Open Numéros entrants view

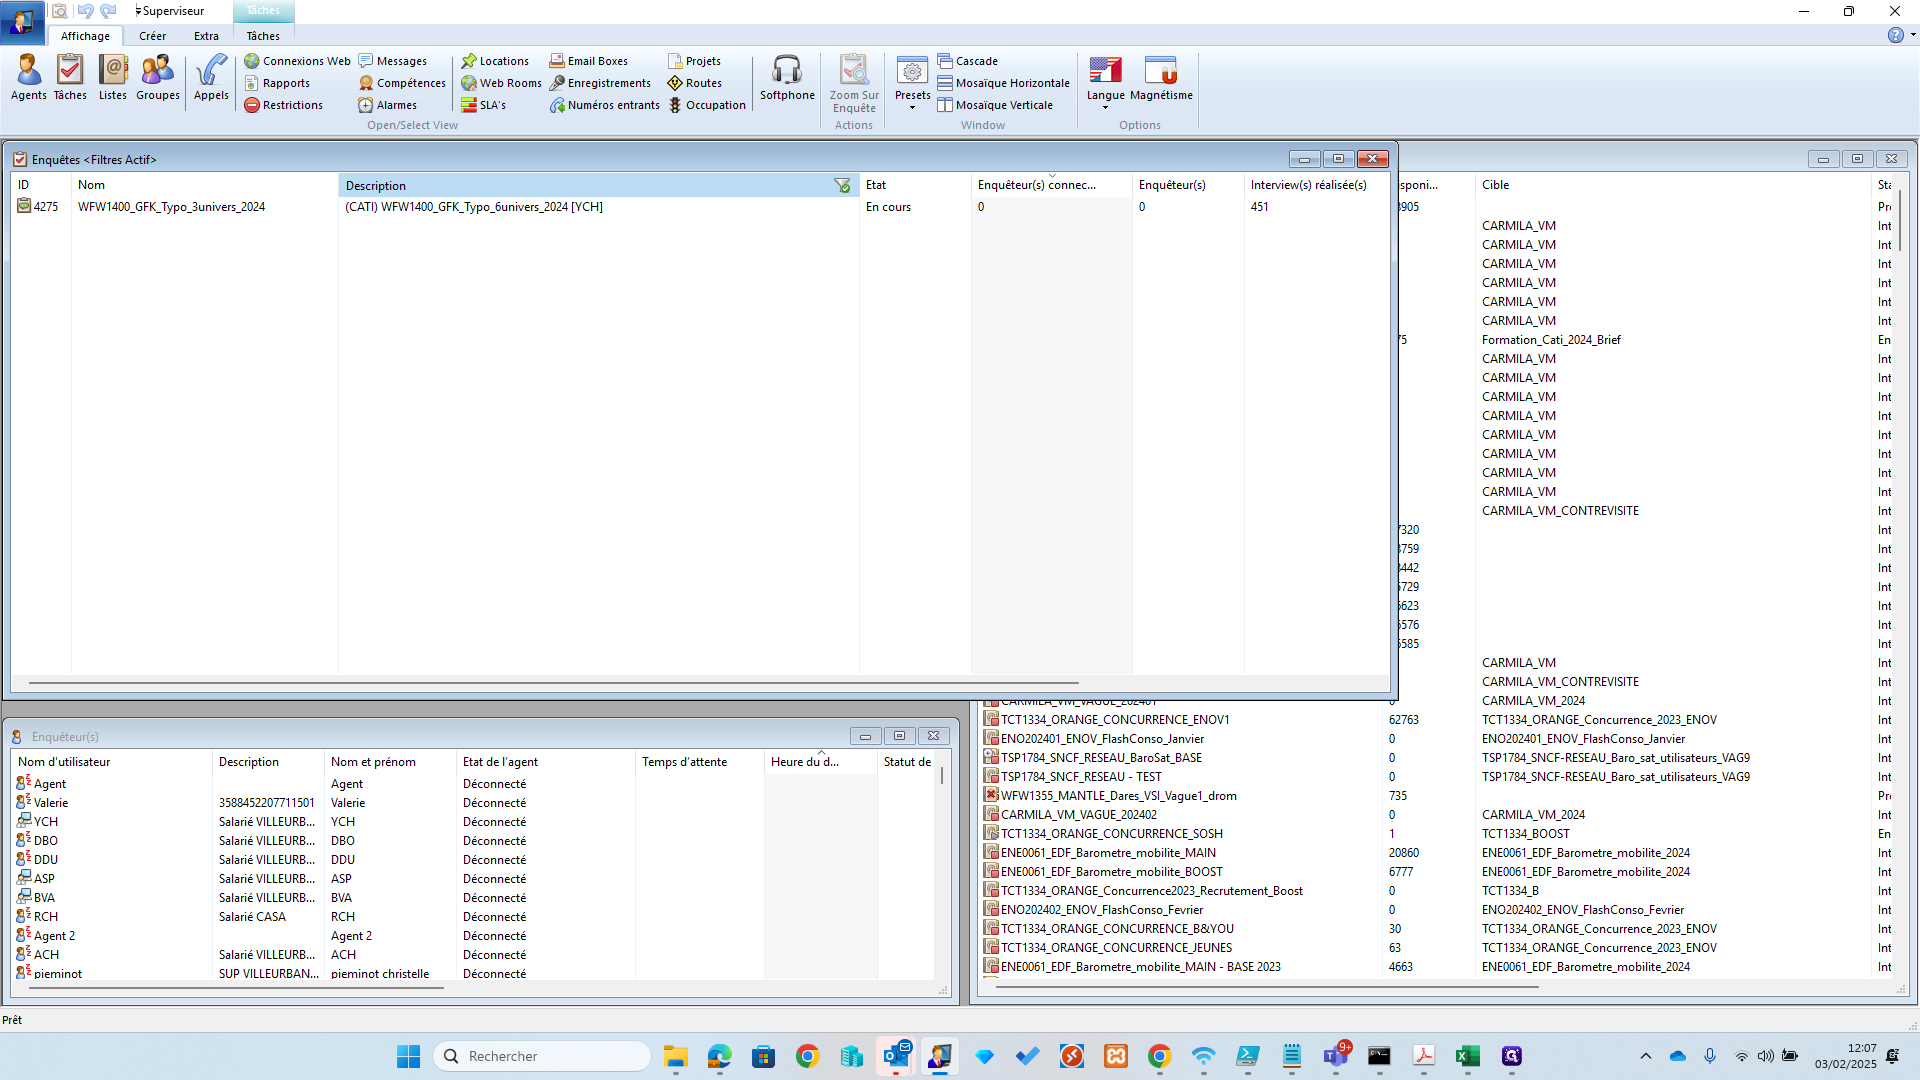pos(605,105)
